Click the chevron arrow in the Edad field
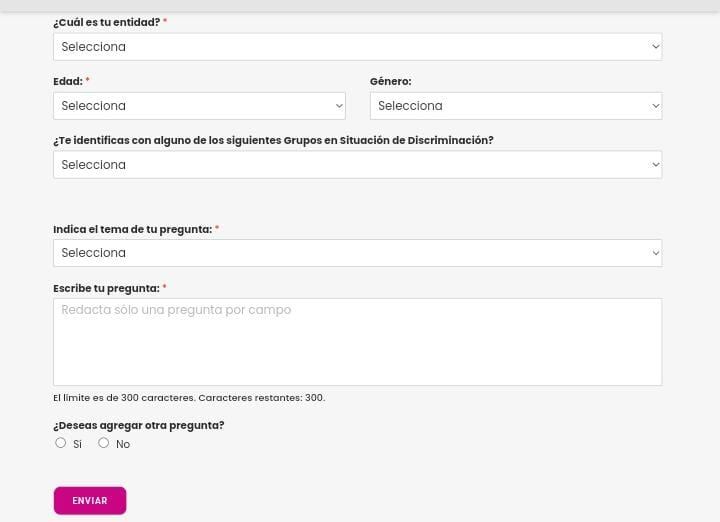The height and width of the screenshot is (522, 720). (x=339, y=106)
